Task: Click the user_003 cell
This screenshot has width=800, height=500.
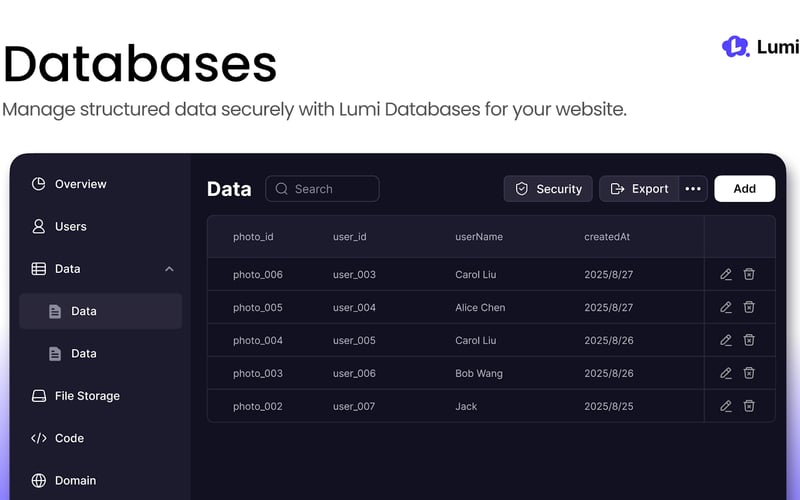Action: click(354, 274)
